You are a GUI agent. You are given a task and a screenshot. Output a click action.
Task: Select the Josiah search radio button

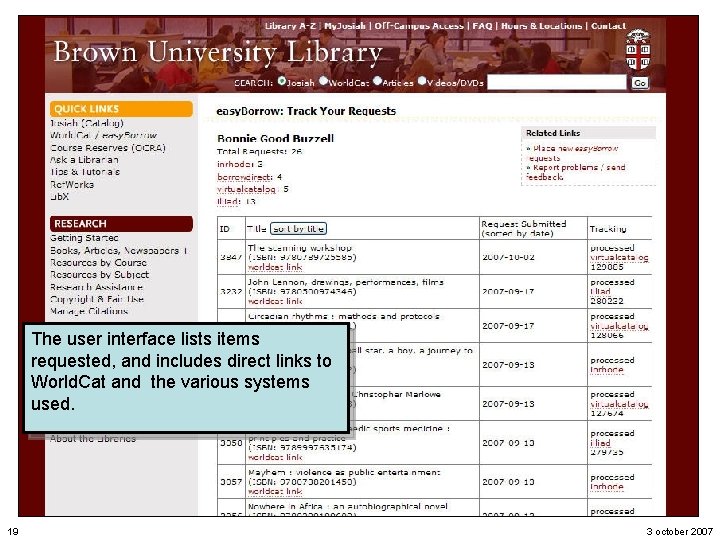[x=282, y=81]
